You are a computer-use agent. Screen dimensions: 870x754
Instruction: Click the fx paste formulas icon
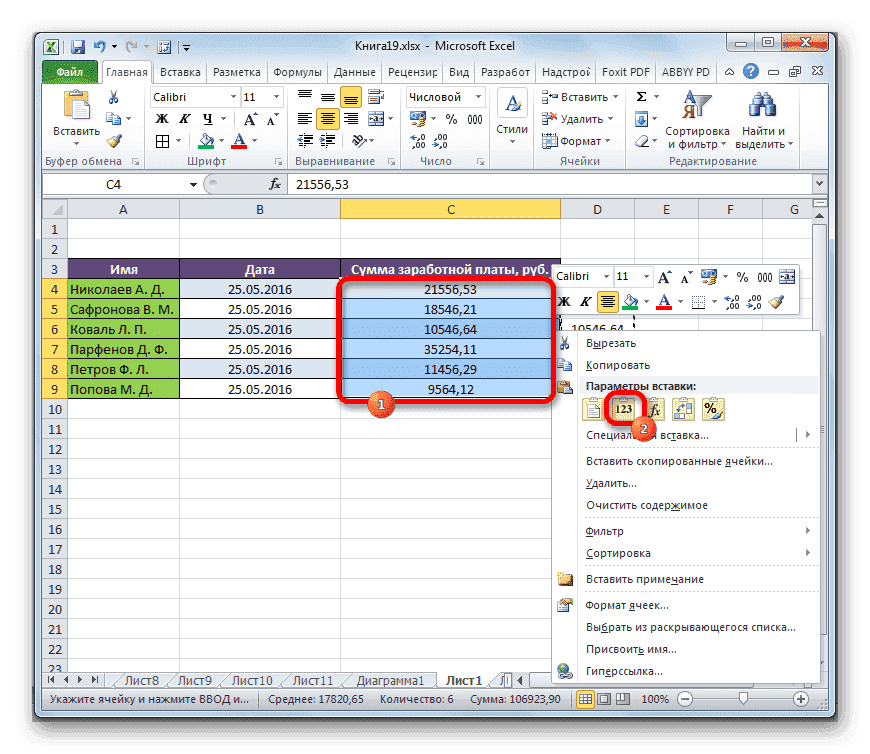[655, 408]
